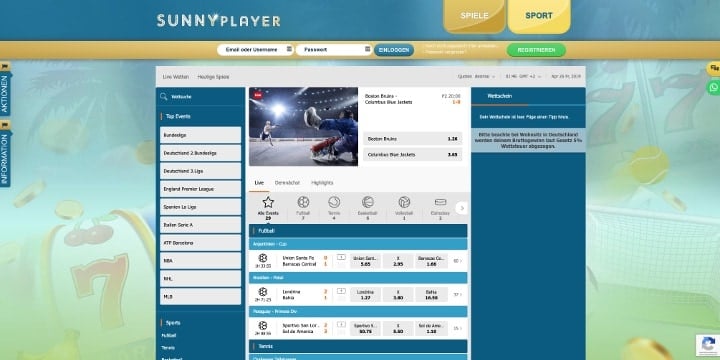
Task: Open the timezone GMT dropdown
Action: point(523,77)
